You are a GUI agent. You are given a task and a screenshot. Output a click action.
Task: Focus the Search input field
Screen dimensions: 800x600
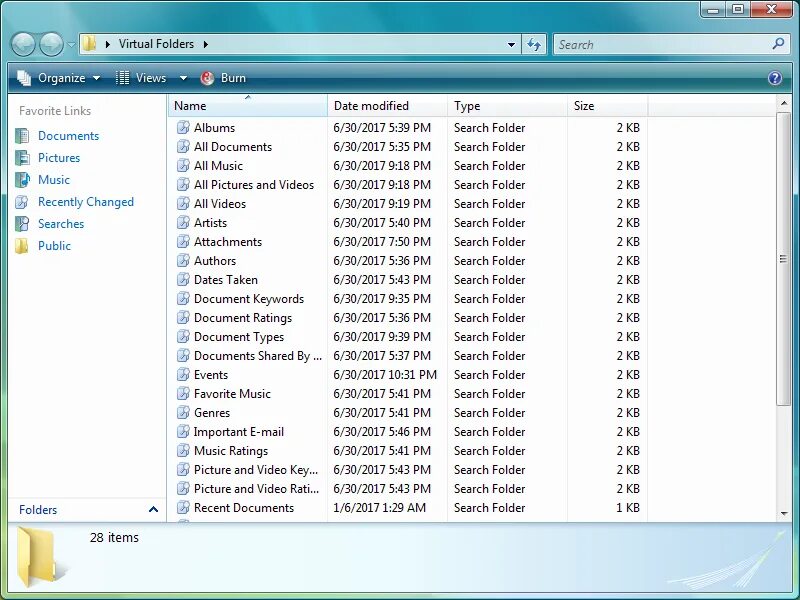(662, 44)
